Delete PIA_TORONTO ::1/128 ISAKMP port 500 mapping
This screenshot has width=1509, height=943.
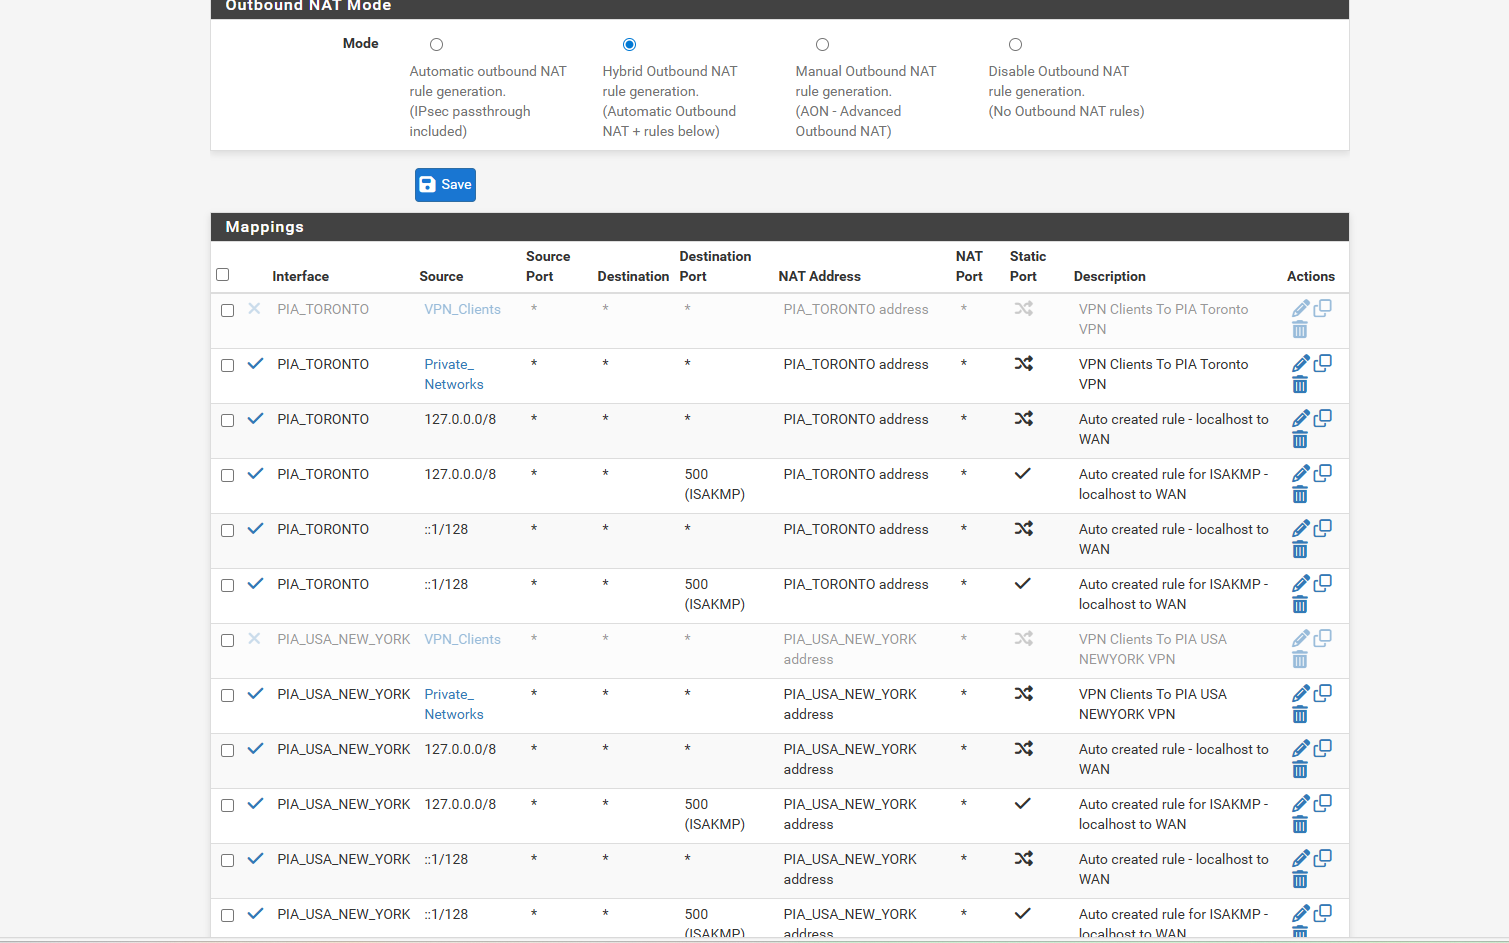point(1300,605)
